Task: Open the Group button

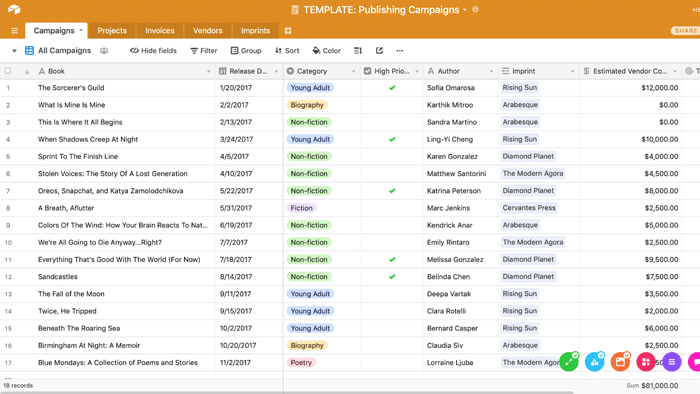Action: click(x=246, y=51)
